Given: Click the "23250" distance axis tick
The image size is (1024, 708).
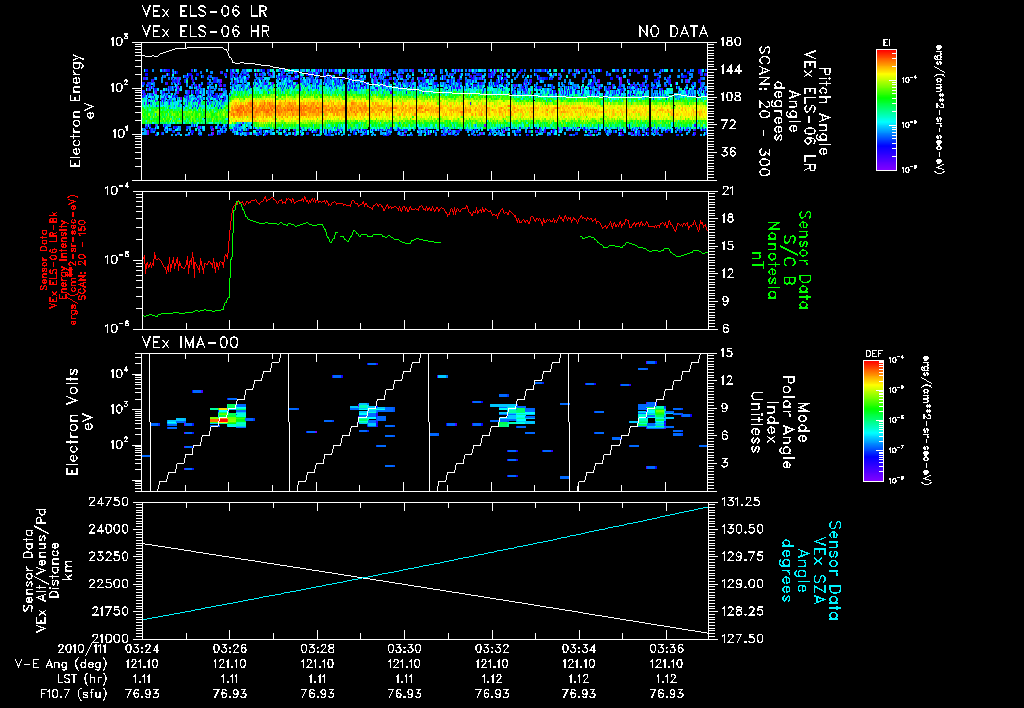Looking at the screenshot, I should click(108, 556).
